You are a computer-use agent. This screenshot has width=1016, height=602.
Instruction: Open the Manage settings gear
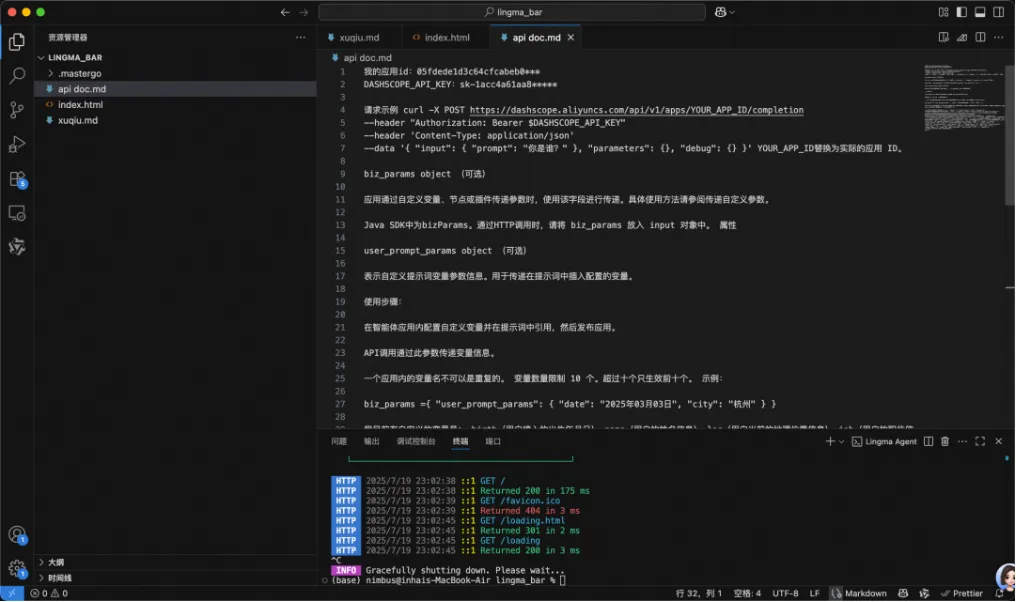(17, 569)
